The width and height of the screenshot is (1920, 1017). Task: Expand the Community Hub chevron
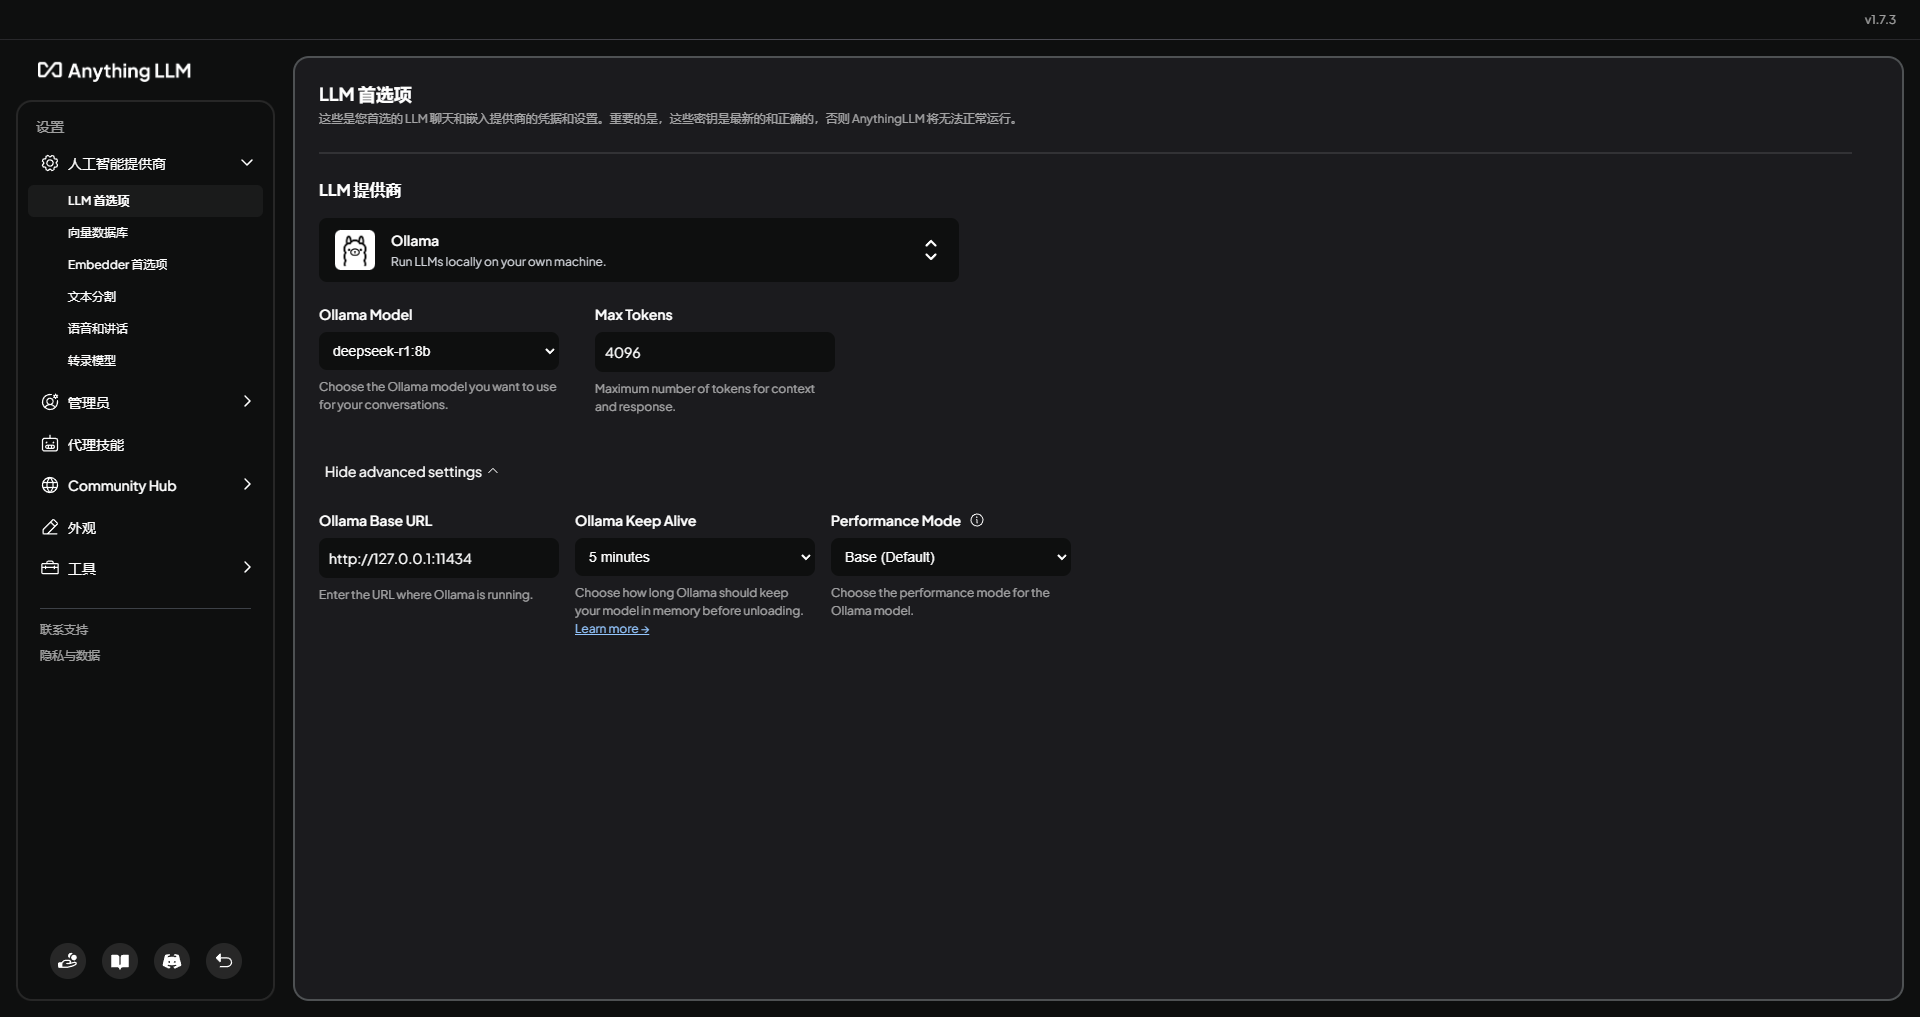(x=247, y=484)
